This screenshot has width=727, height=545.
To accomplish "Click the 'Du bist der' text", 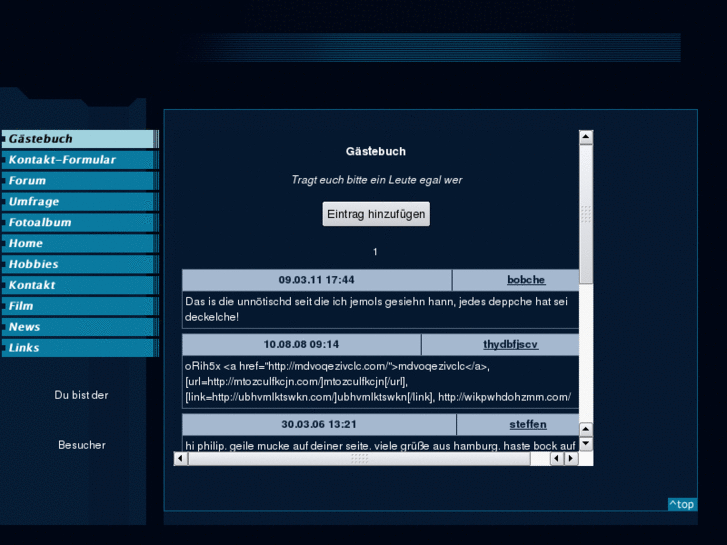I will [81, 395].
